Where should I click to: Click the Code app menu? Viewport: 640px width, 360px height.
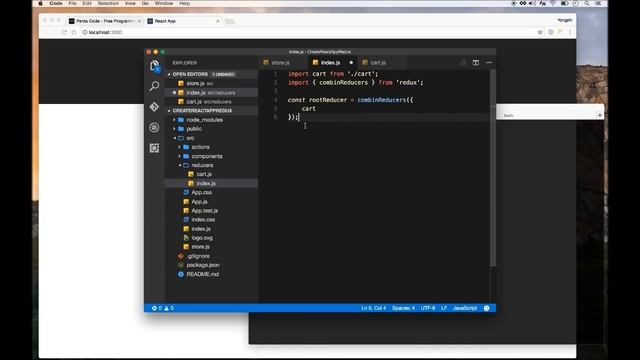point(56,3)
